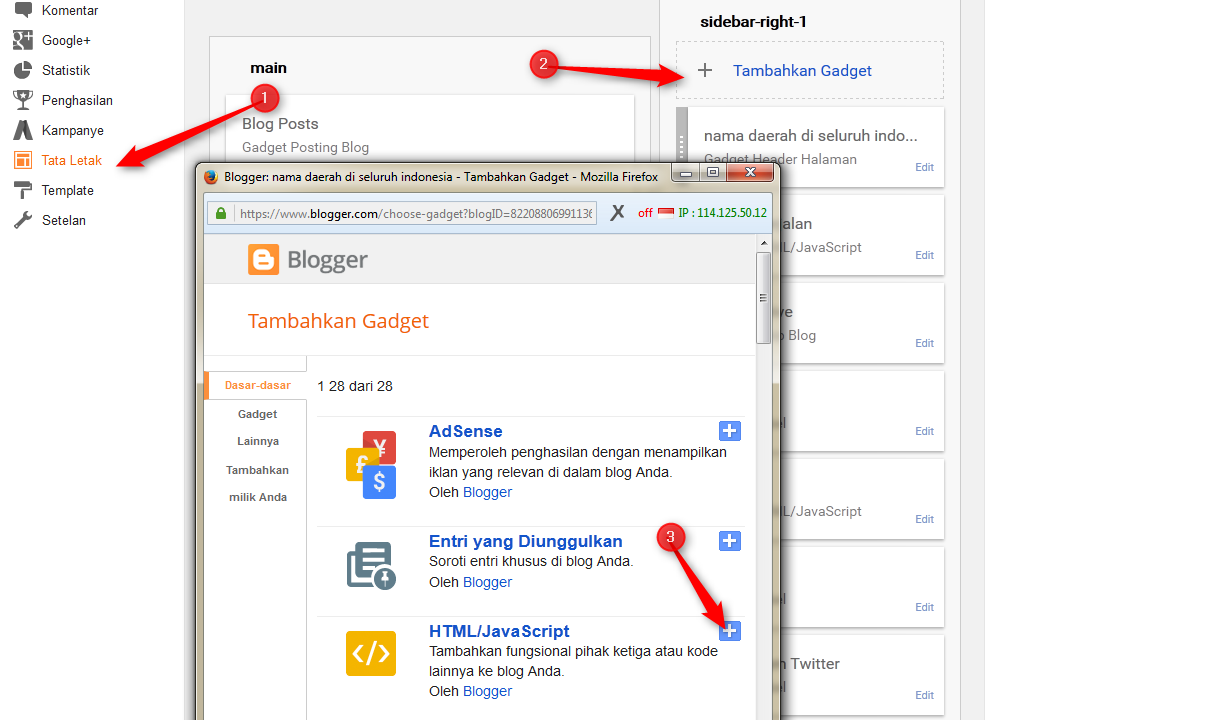Maximize the Tambahkan Gadget popup window
This screenshot has height=720, width=1207.
[x=713, y=173]
